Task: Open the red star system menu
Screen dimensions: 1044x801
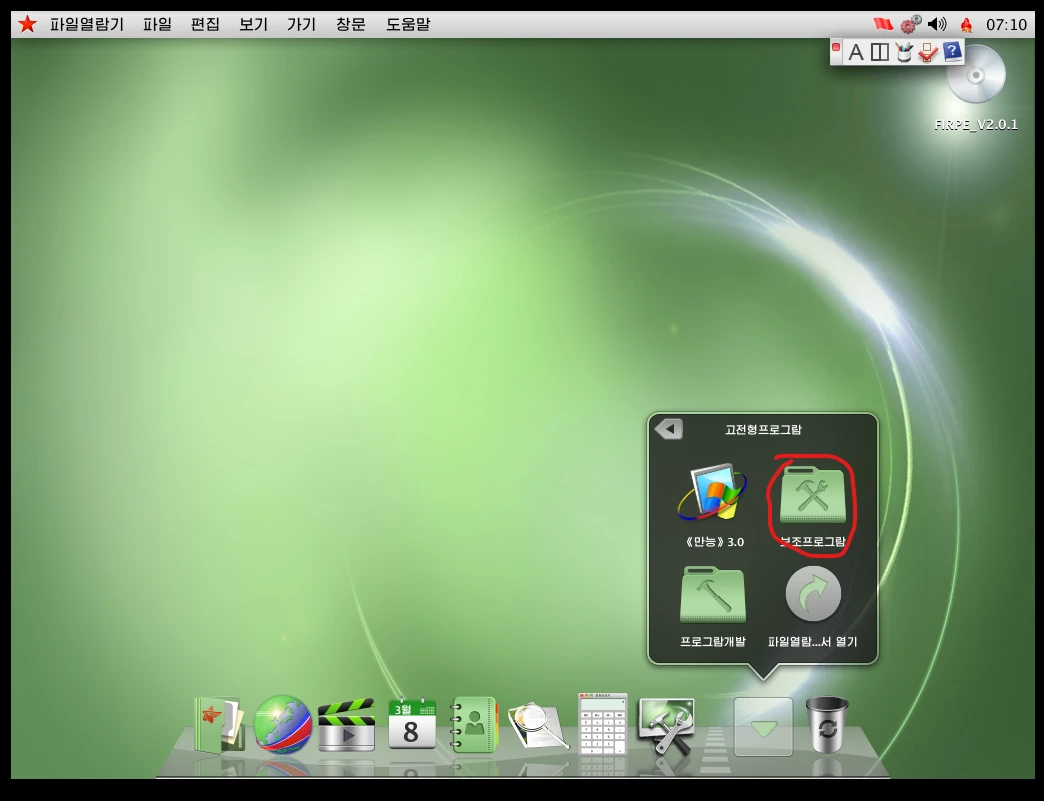Action: [x=27, y=24]
